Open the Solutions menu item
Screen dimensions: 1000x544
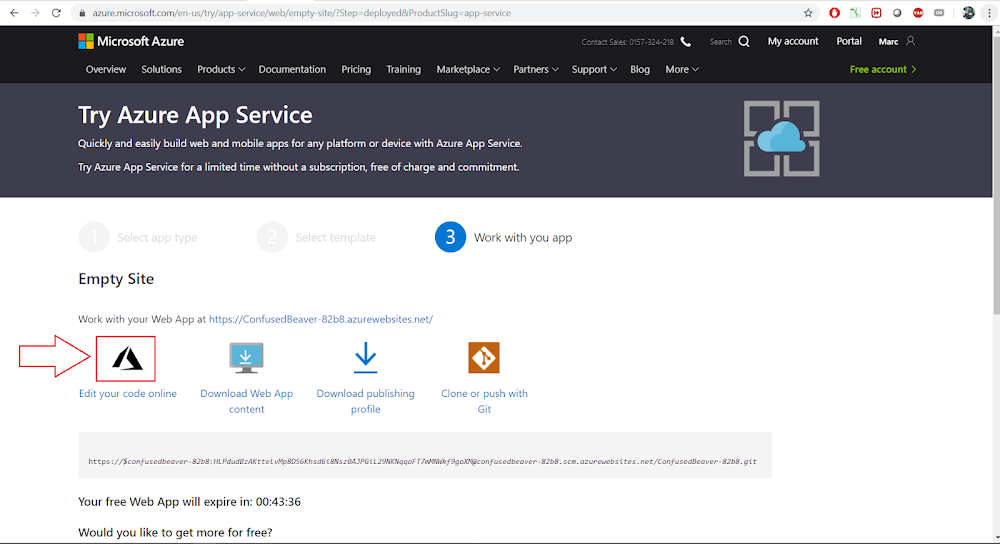tap(161, 70)
